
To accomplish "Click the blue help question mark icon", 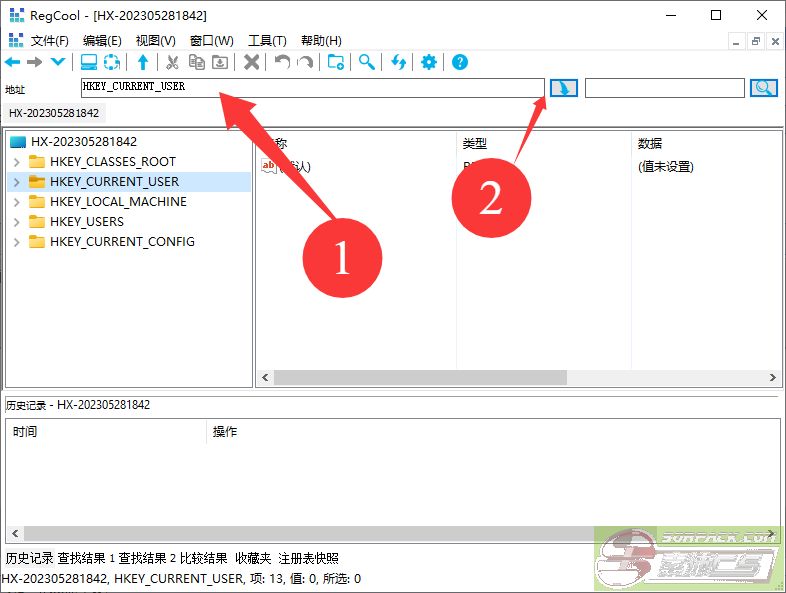I will 460,62.
